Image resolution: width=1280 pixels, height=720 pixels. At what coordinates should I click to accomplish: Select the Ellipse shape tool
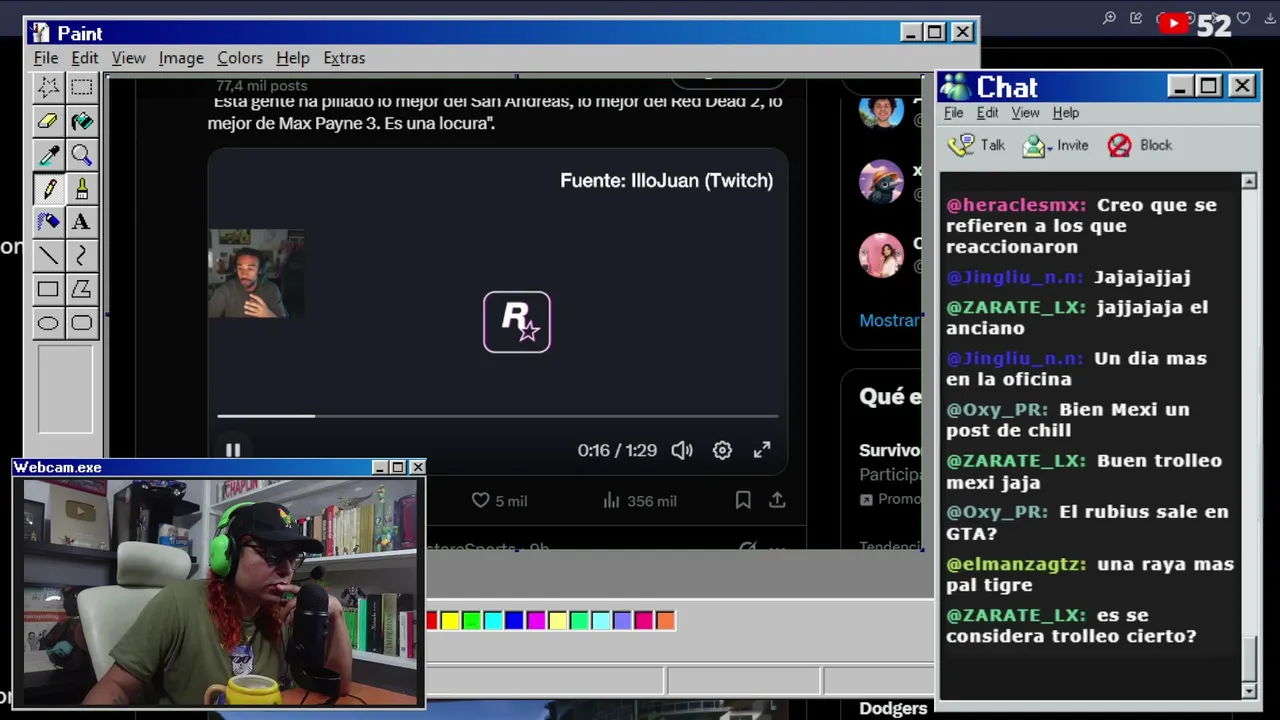tap(48, 323)
